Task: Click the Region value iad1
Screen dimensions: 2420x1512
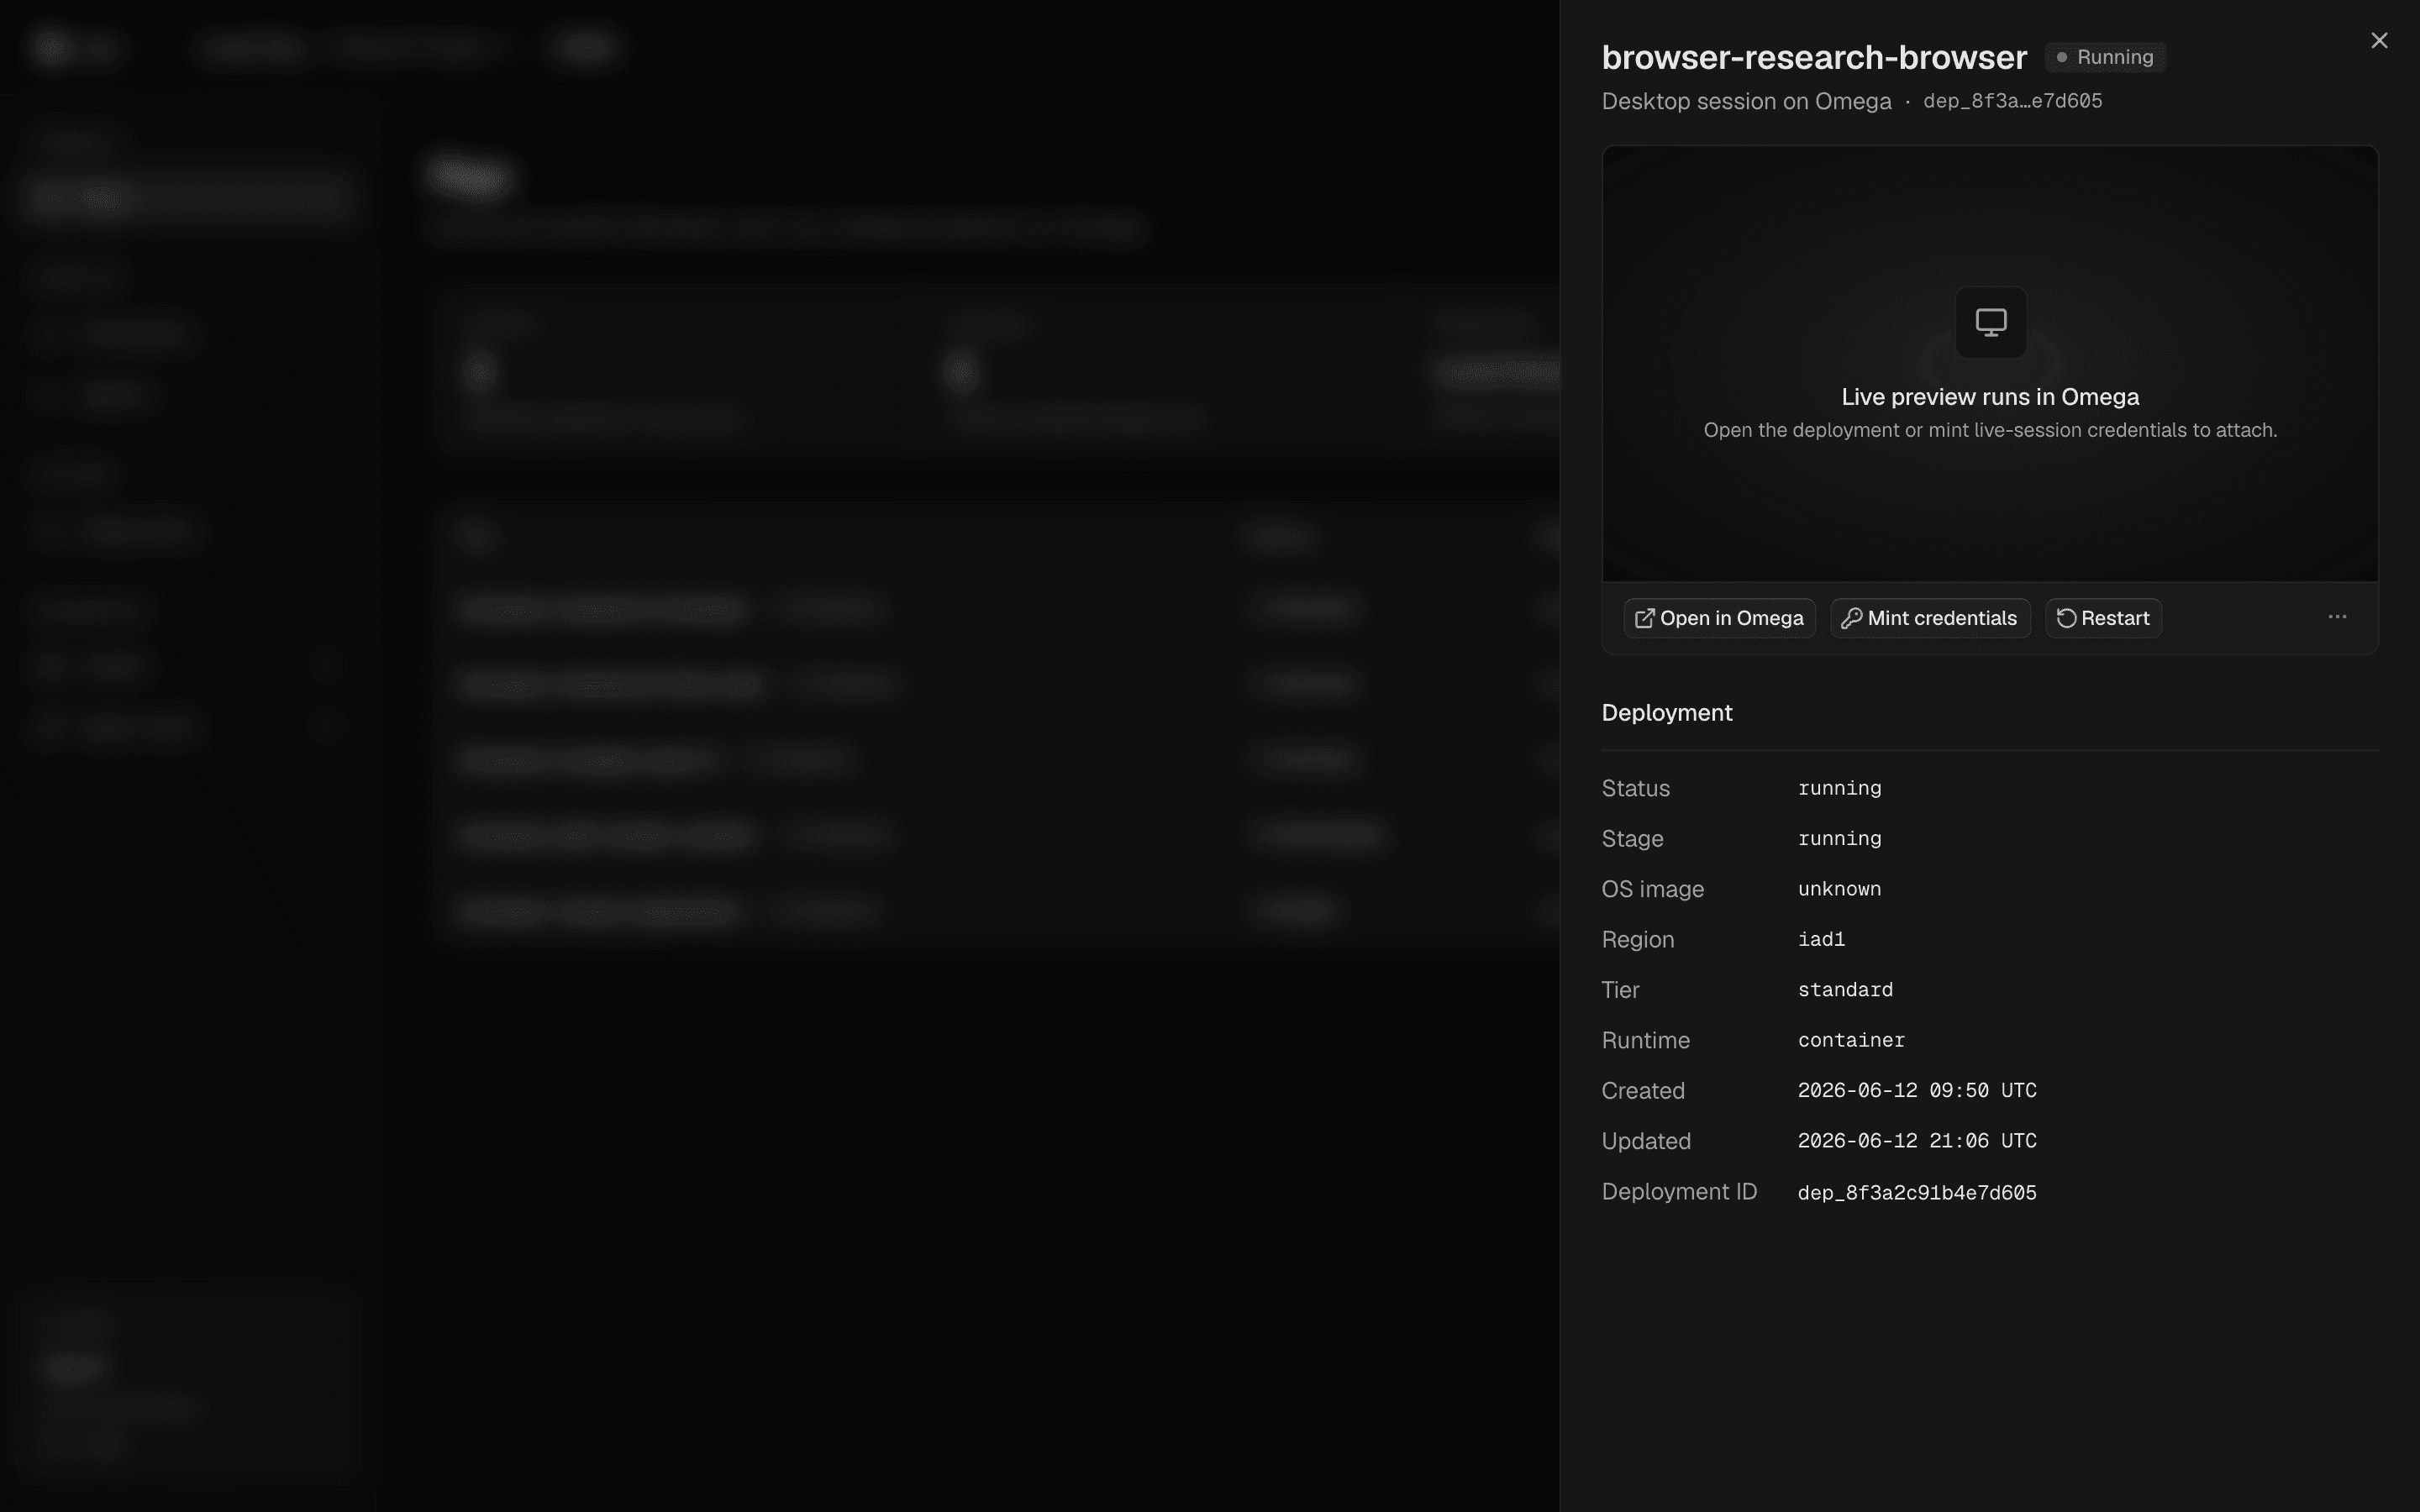Action: coord(1821,939)
